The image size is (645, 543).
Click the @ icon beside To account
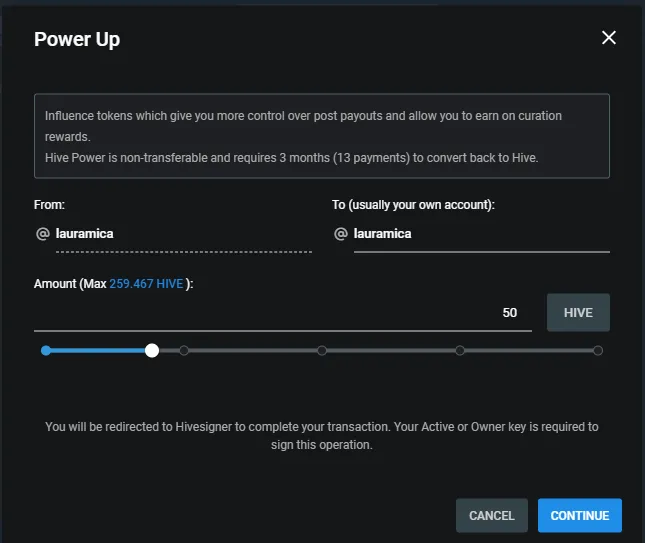341,234
